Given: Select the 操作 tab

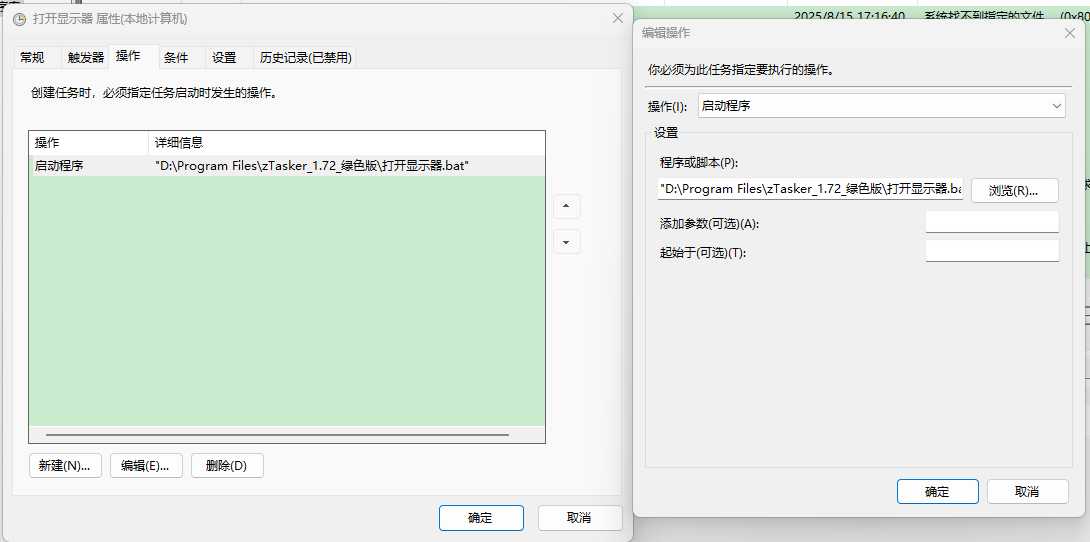Looking at the screenshot, I should (133, 56).
